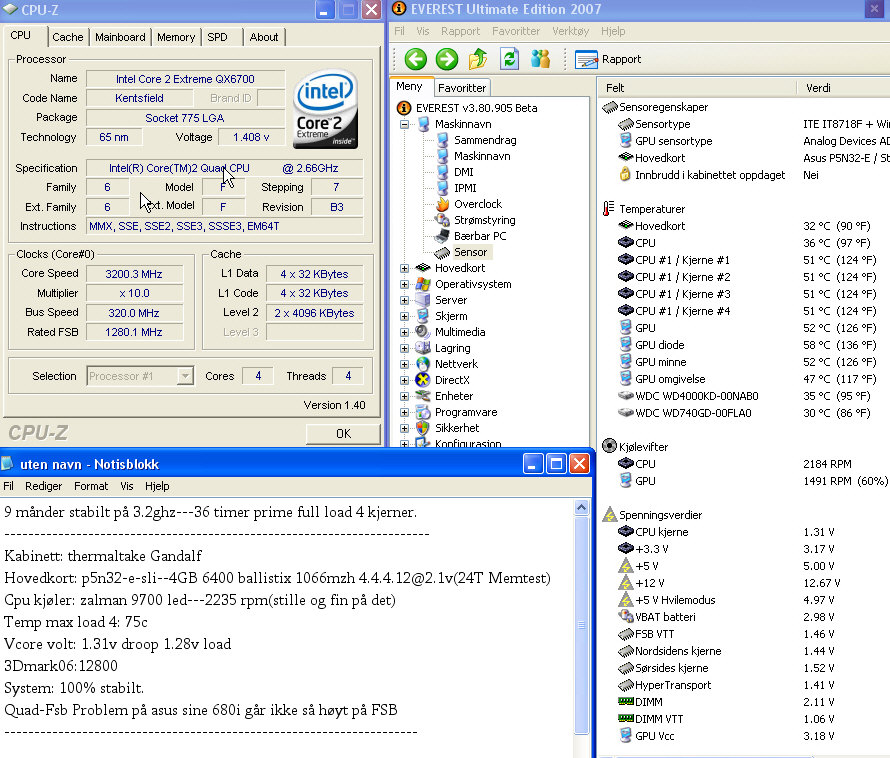The width and height of the screenshot is (890, 758).
Task: Click the WDC WD4000KD-00NAB0 drive icon
Action: 625,396
